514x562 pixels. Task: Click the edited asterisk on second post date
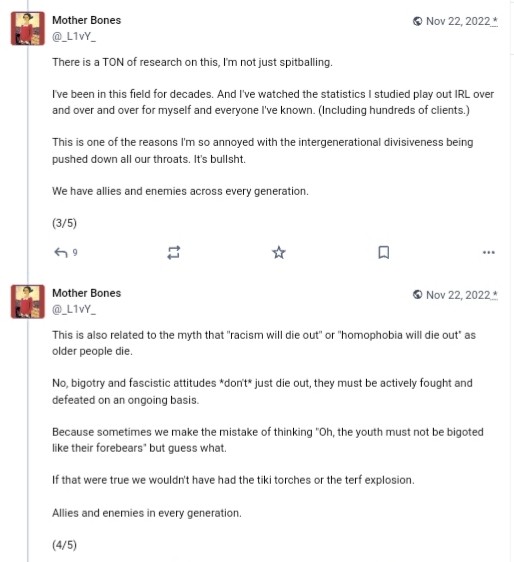pyautogui.click(x=495, y=295)
